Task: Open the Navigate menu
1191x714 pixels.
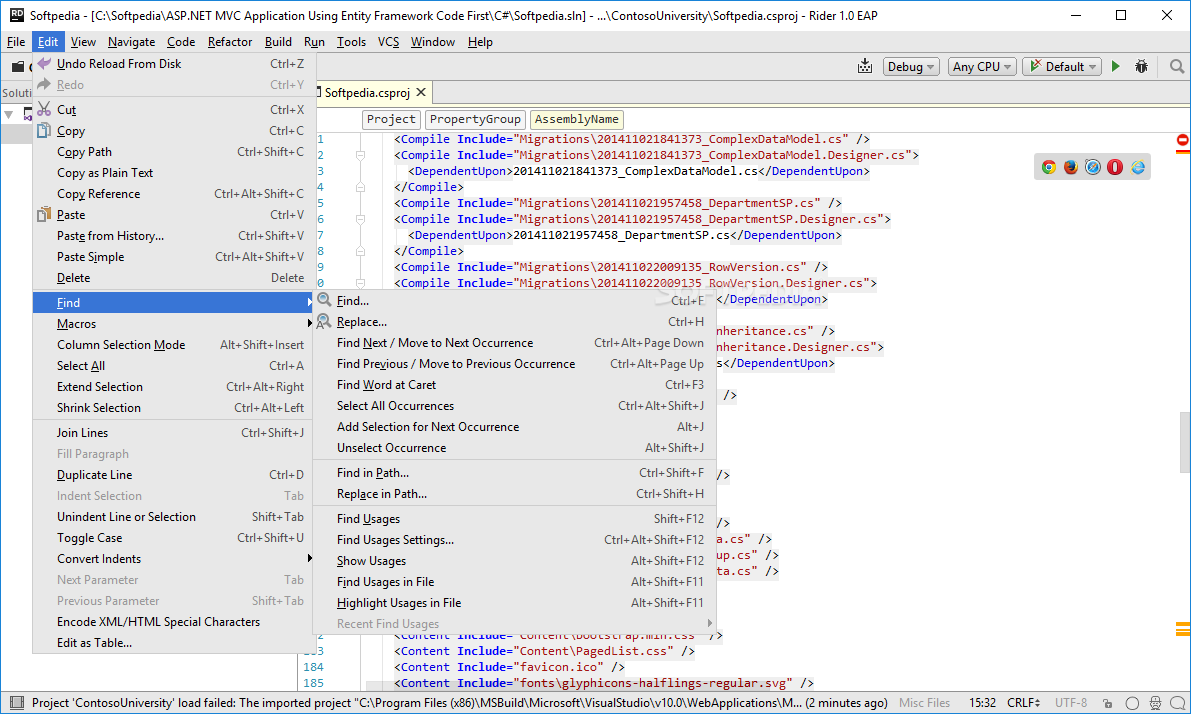Action: tap(131, 42)
